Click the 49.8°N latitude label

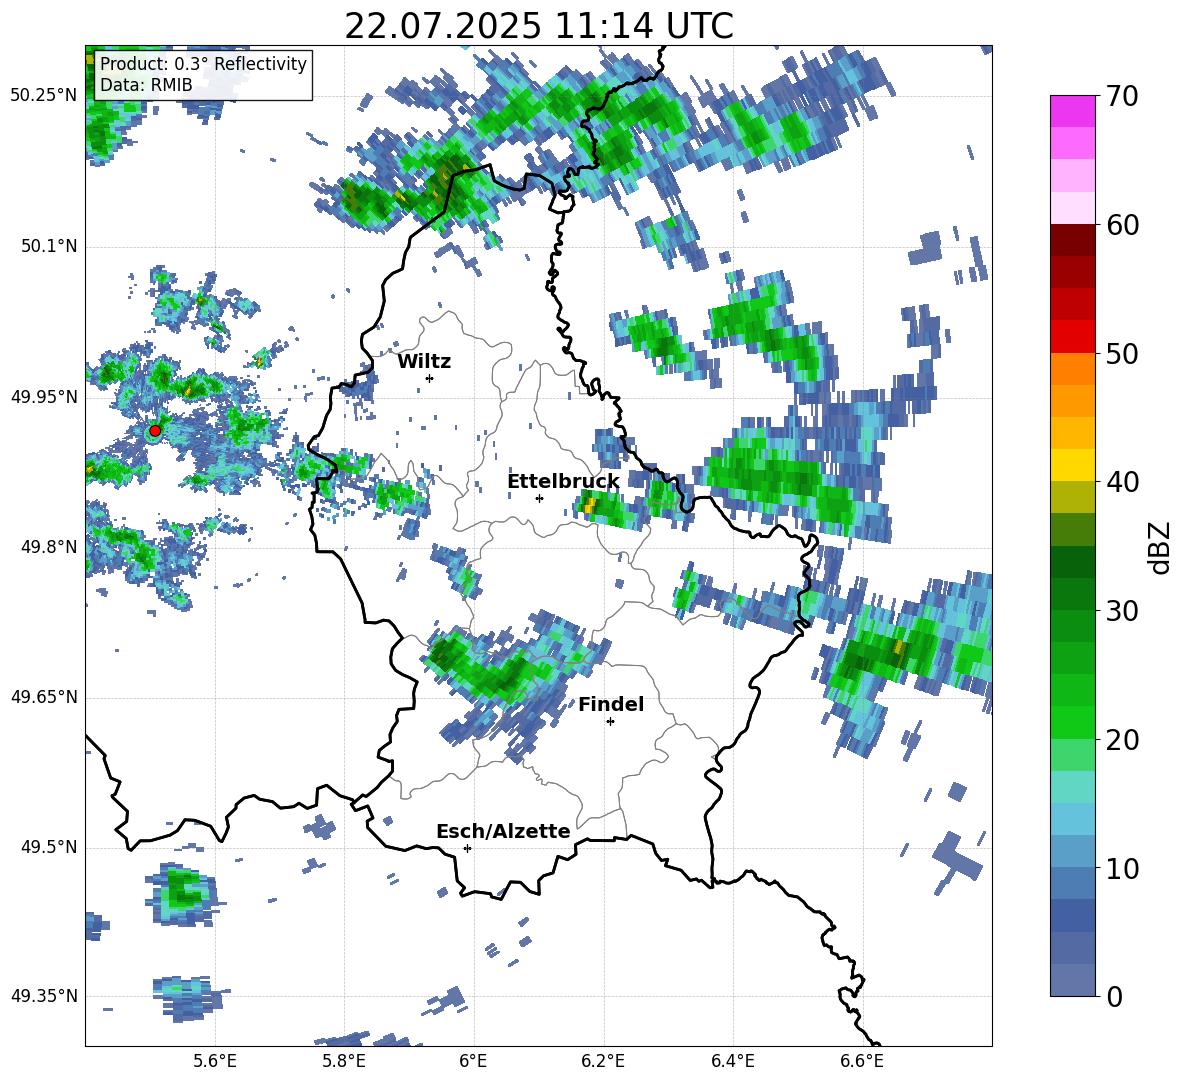coord(50,547)
